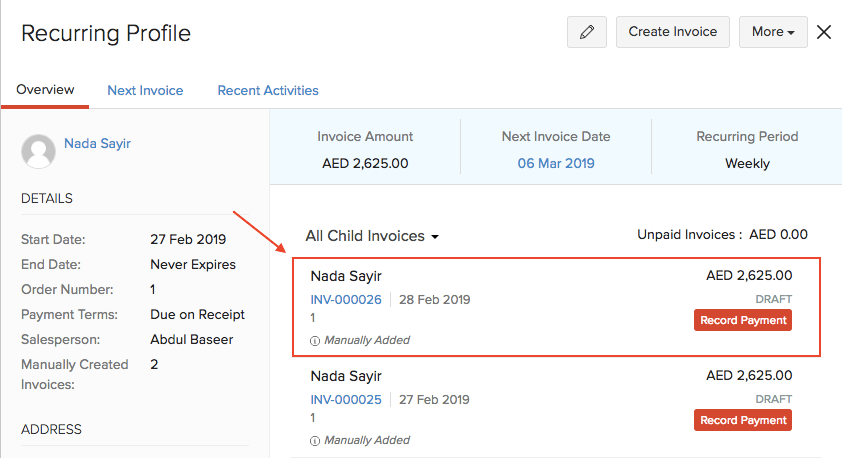Expand the All Child Invoices filter
Viewport: 842px width, 458px height.
[372, 236]
